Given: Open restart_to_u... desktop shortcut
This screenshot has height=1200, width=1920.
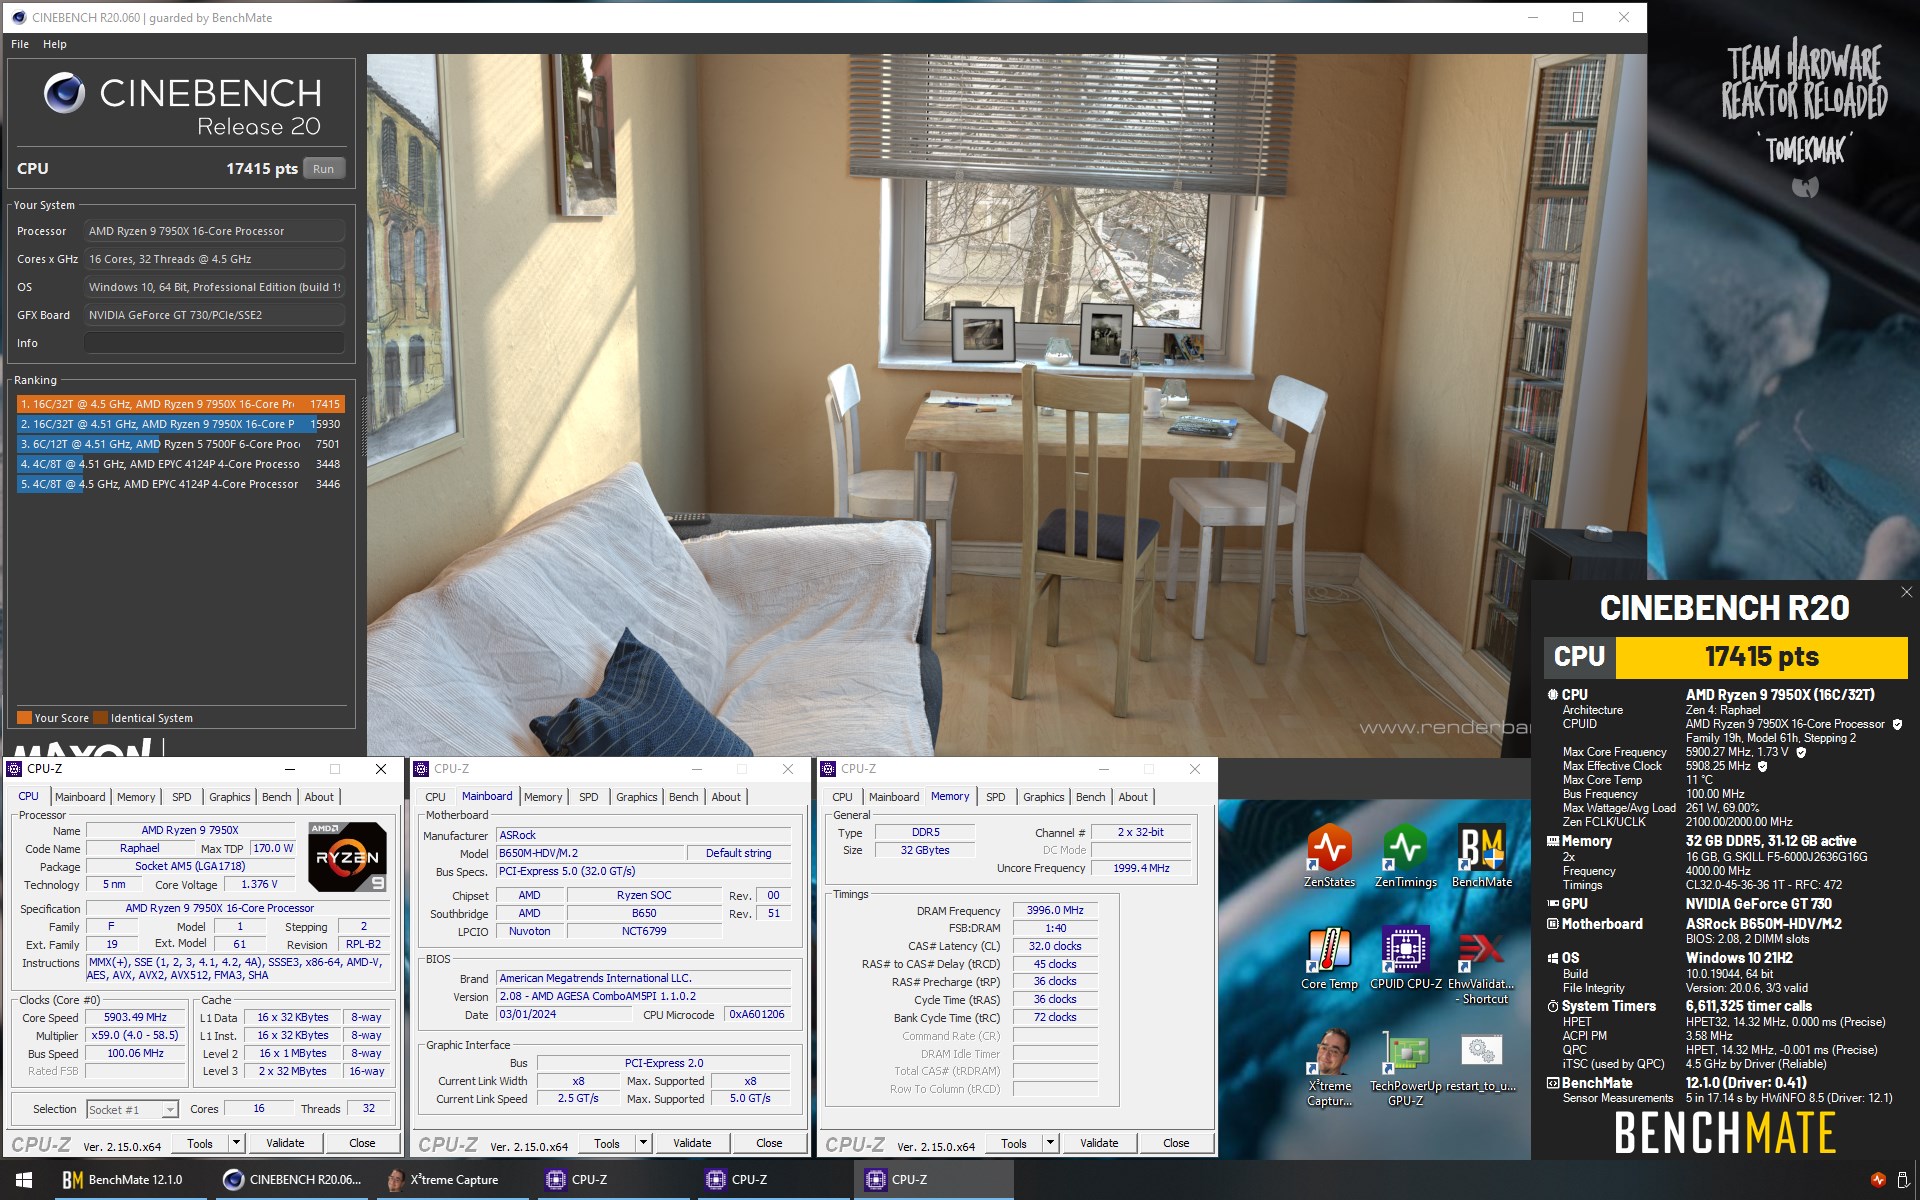Looking at the screenshot, I should coord(1481,1060).
